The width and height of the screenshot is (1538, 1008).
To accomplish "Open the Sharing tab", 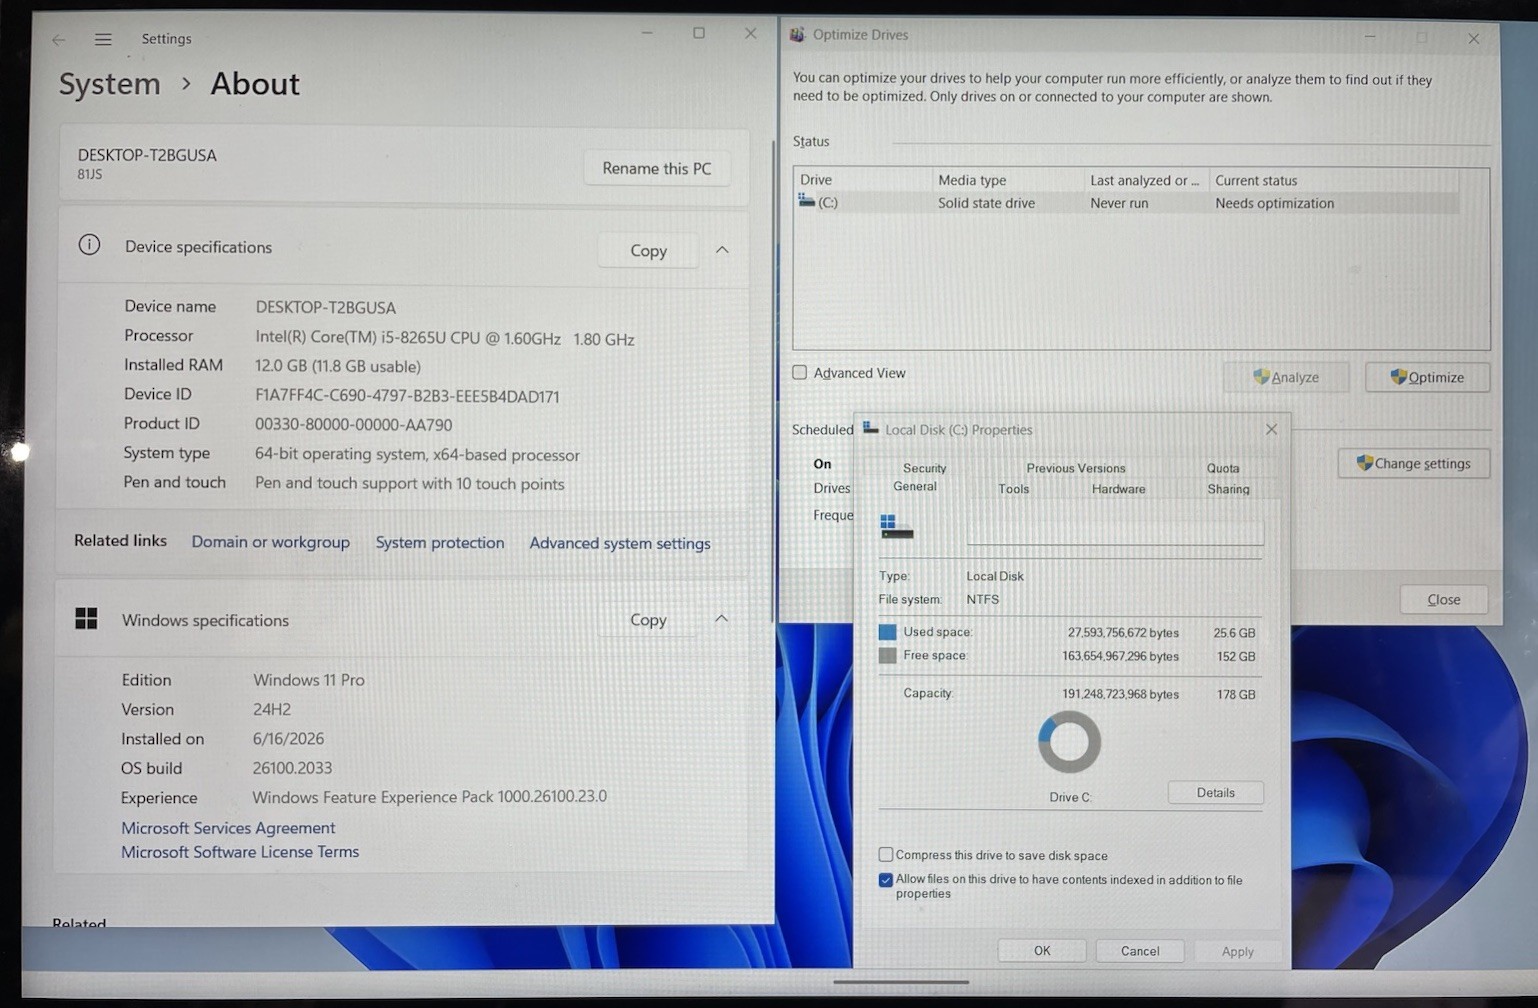I will pos(1228,489).
